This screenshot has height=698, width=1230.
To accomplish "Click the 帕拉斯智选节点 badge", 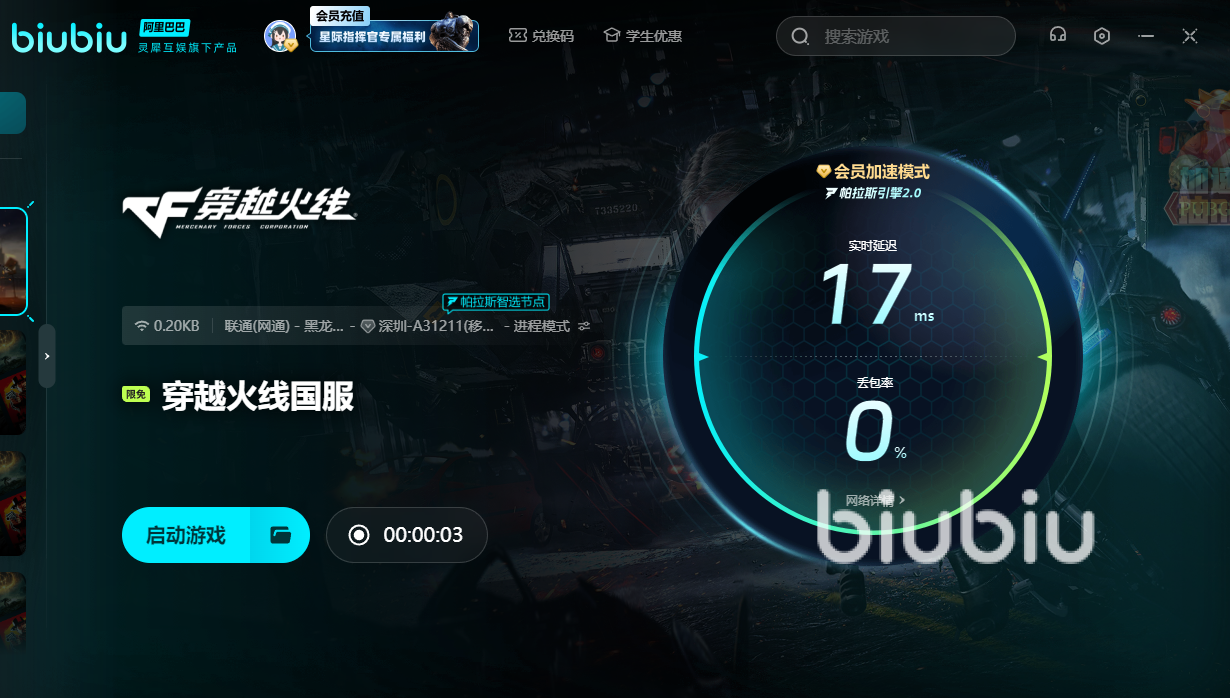I will 496,301.
